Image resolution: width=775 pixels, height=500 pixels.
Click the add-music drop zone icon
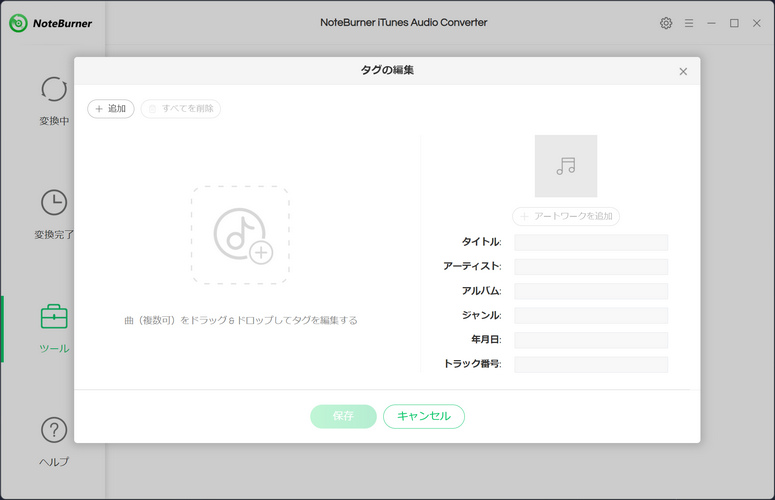coord(240,235)
